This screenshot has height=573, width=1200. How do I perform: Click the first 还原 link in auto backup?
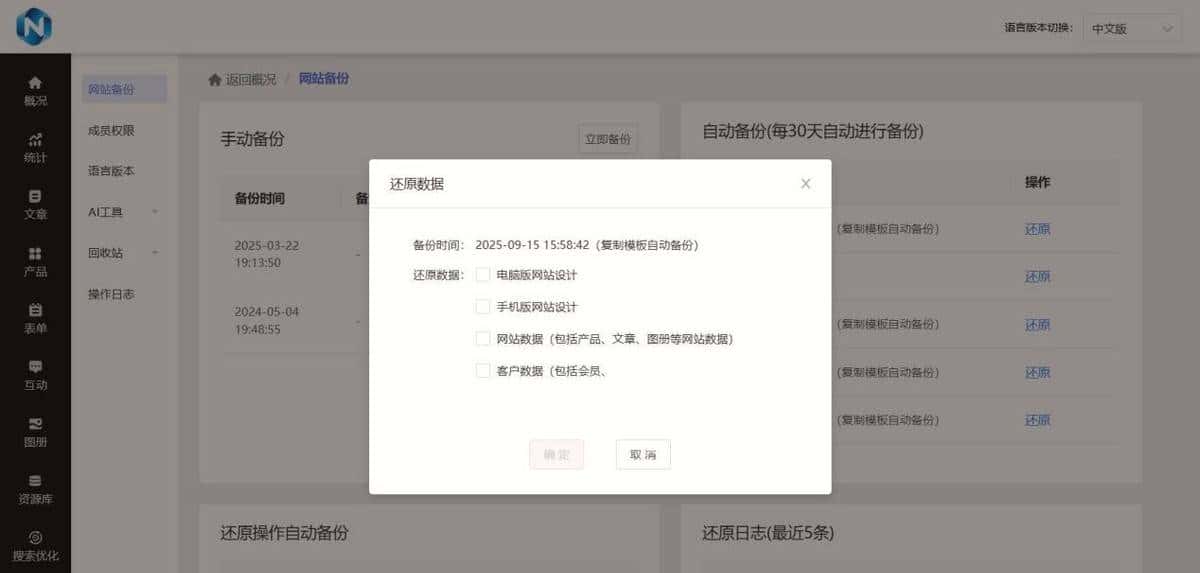click(1038, 229)
